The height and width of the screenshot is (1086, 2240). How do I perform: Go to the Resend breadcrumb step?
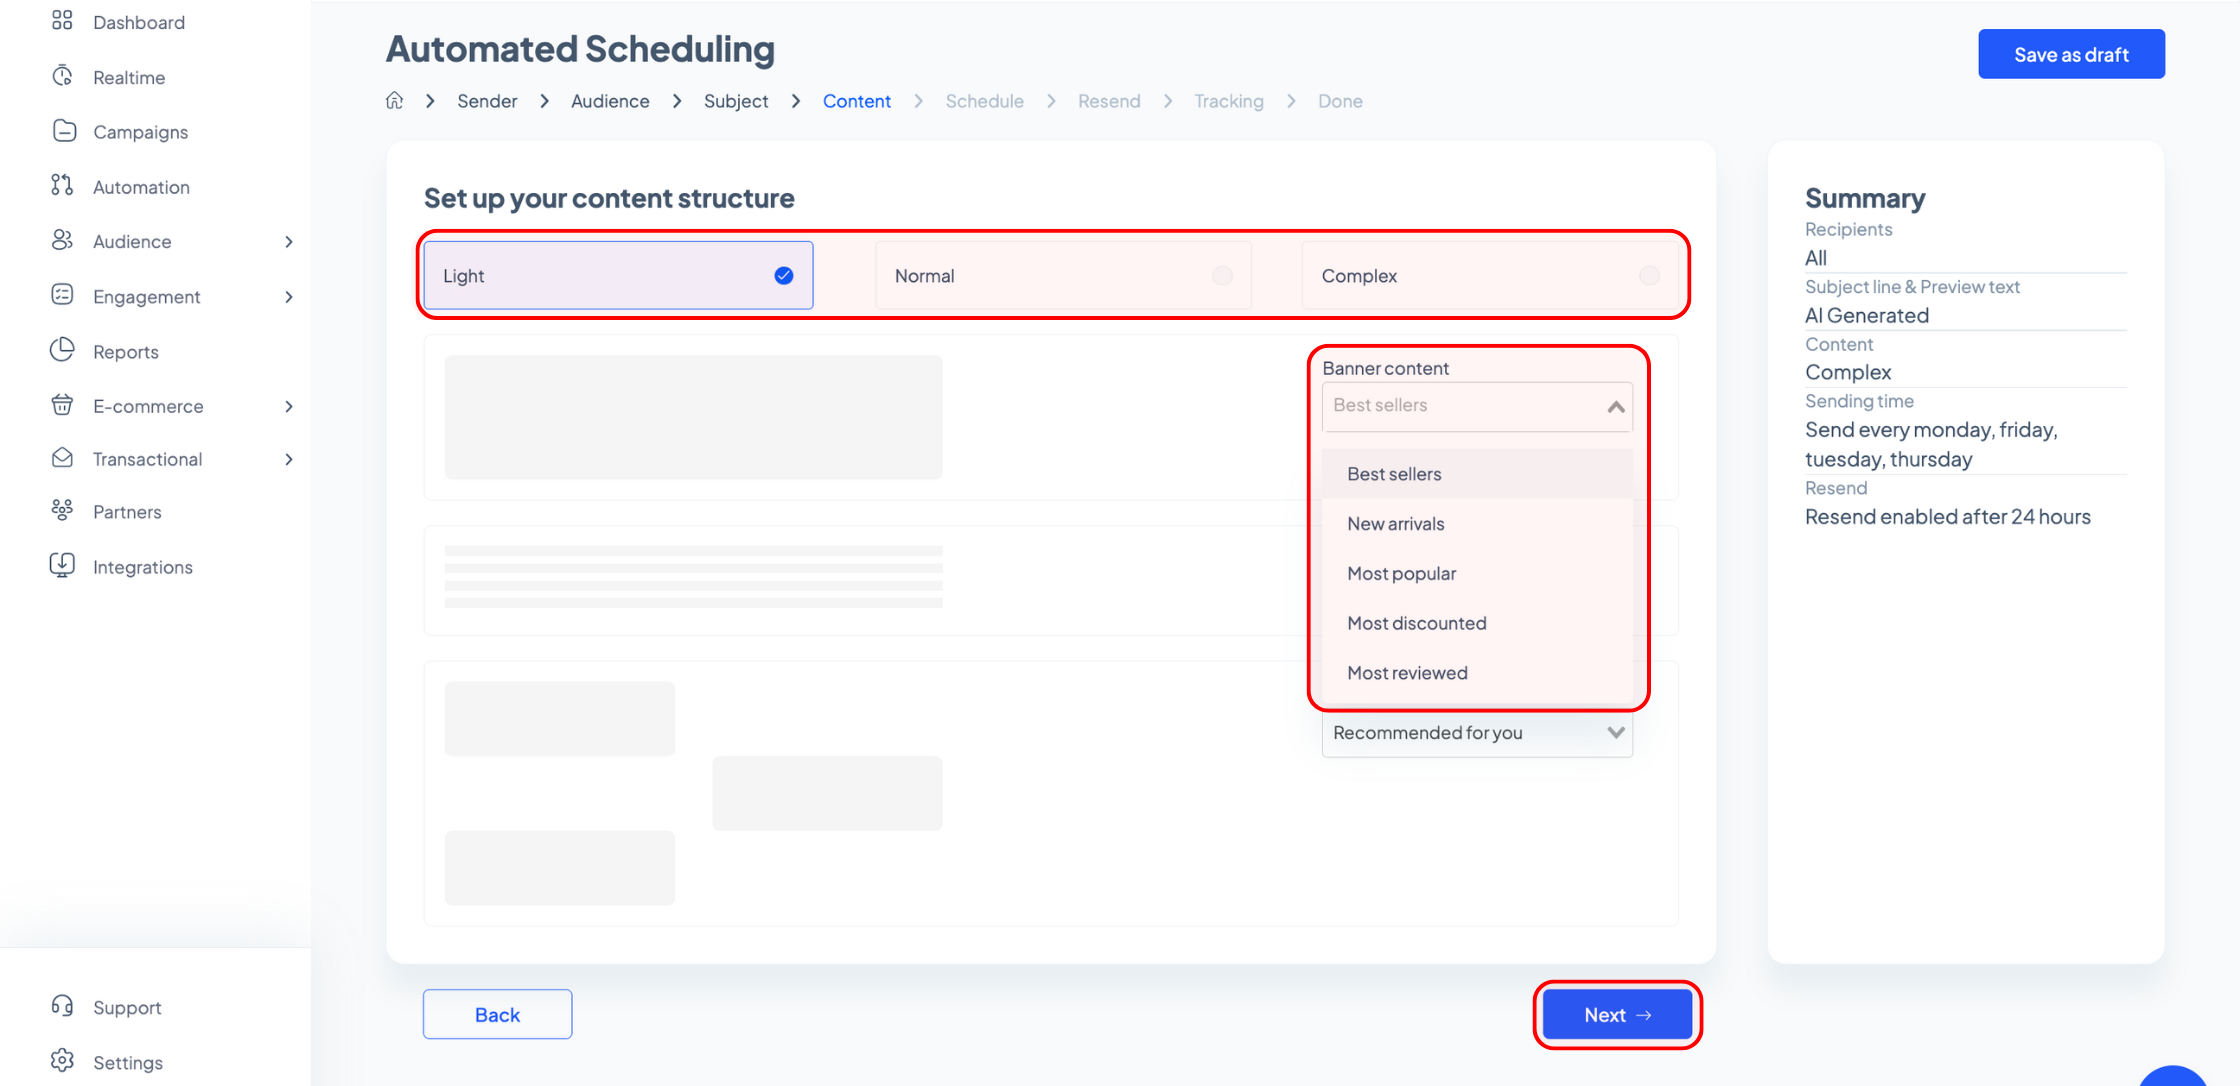coord(1109,101)
